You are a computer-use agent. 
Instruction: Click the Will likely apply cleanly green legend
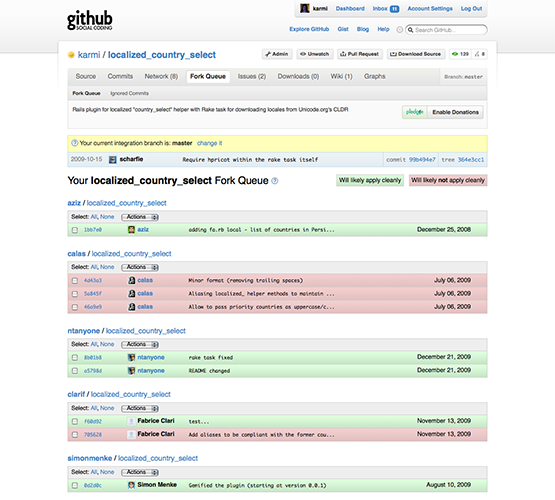(370, 180)
